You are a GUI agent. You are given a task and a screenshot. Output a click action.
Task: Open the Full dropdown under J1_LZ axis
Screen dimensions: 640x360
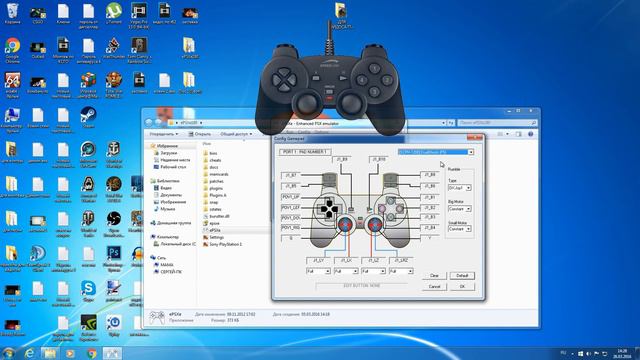pos(373,271)
